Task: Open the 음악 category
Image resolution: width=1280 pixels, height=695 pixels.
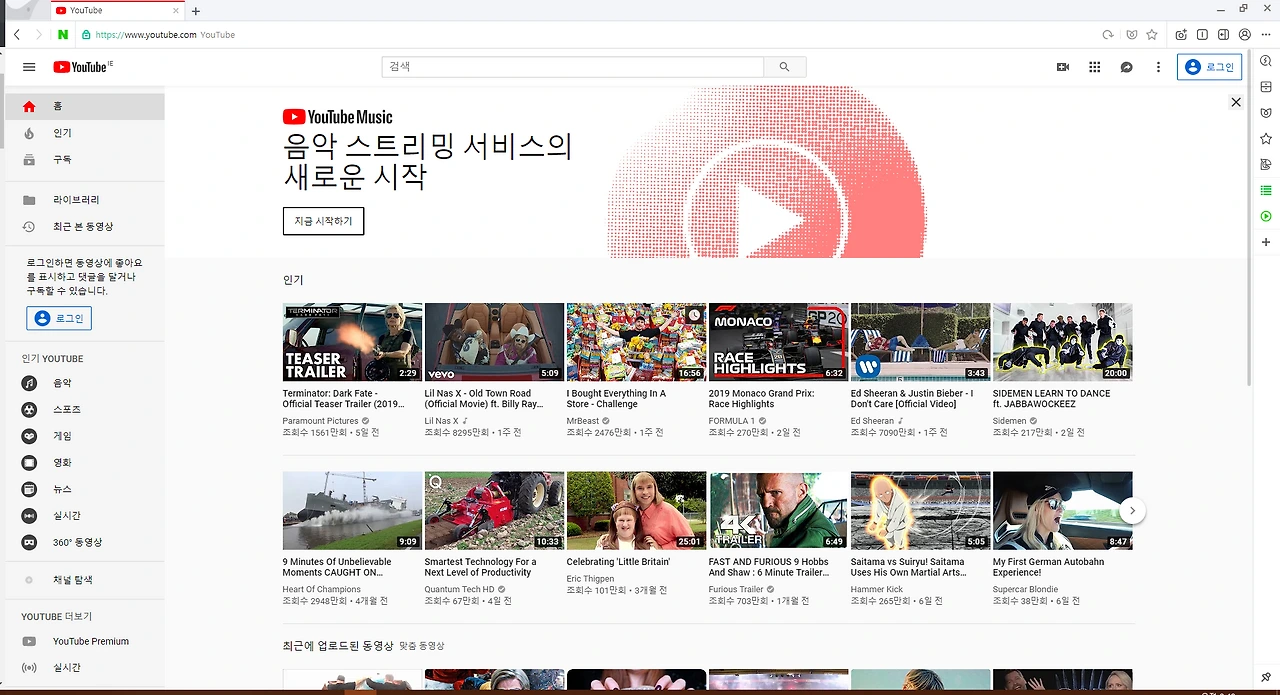Action: pos(85,383)
